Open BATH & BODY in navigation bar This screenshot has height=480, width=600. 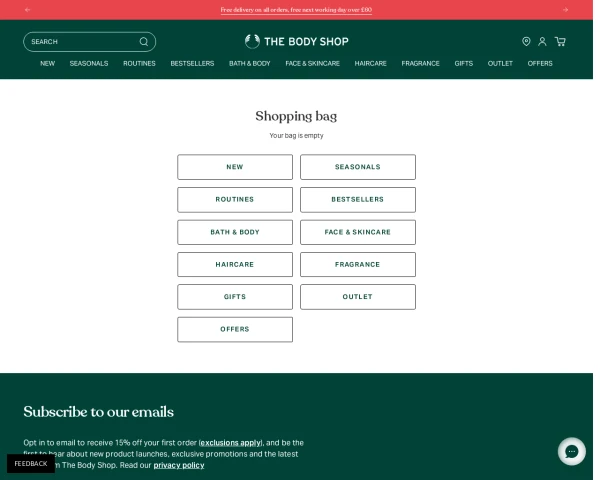coord(249,64)
